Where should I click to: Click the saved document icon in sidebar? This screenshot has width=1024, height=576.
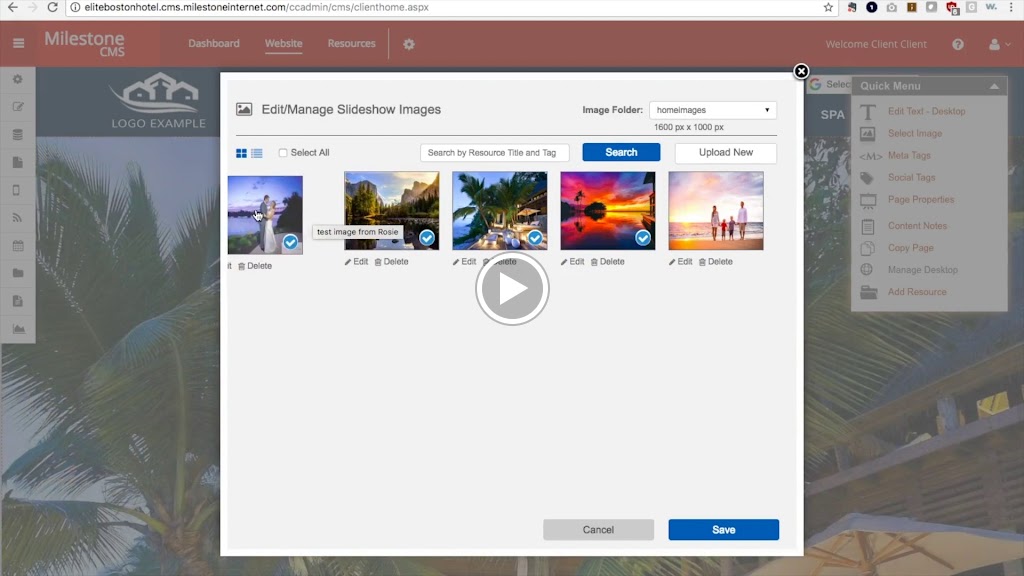tap(18, 301)
